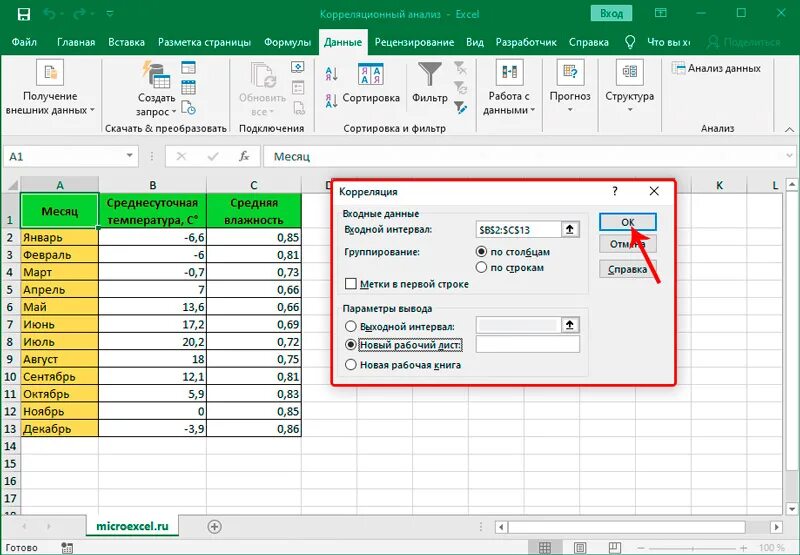The height and width of the screenshot is (555, 800).
Task: Sort ascending with the А-Я icon
Action: pyautogui.click(x=331, y=74)
